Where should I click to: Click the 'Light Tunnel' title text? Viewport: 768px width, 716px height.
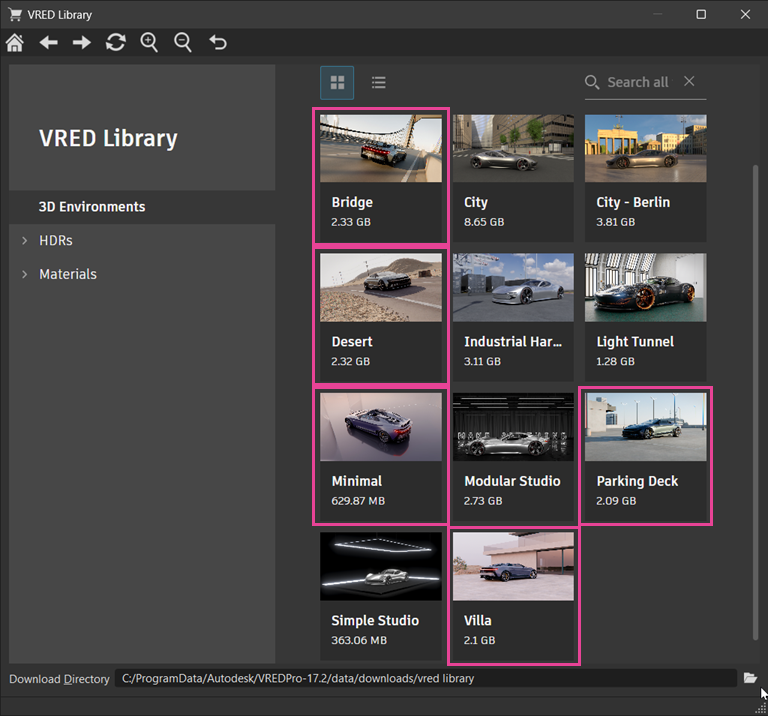(x=635, y=342)
